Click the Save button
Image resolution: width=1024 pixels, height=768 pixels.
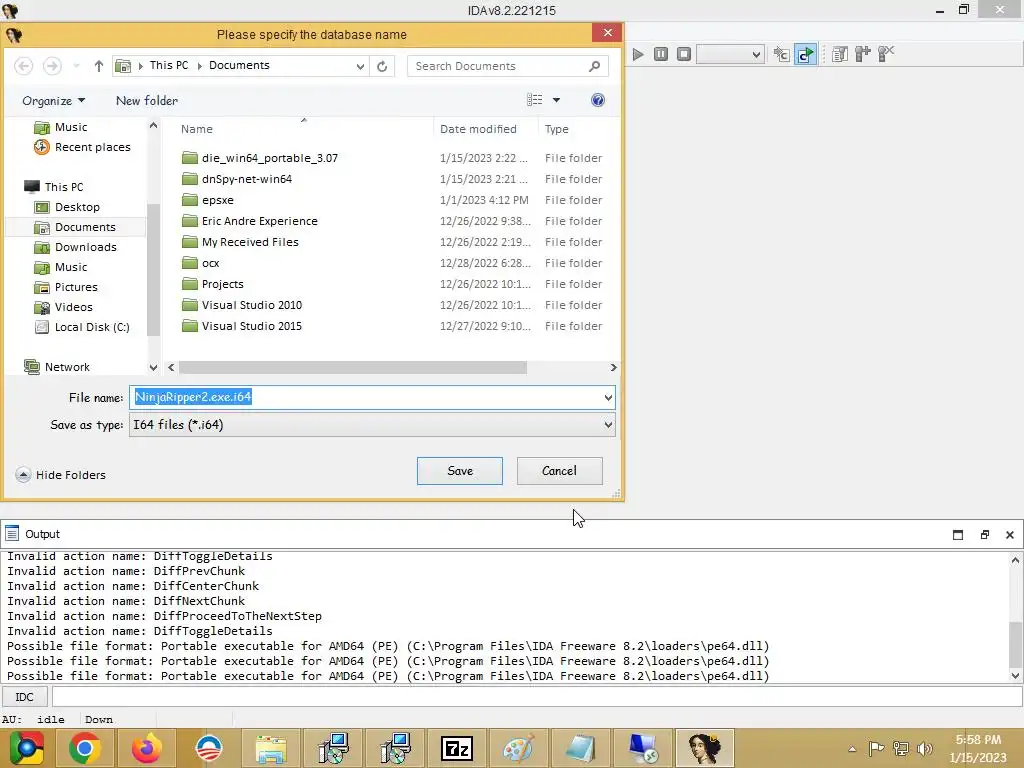pyautogui.click(x=460, y=471)
